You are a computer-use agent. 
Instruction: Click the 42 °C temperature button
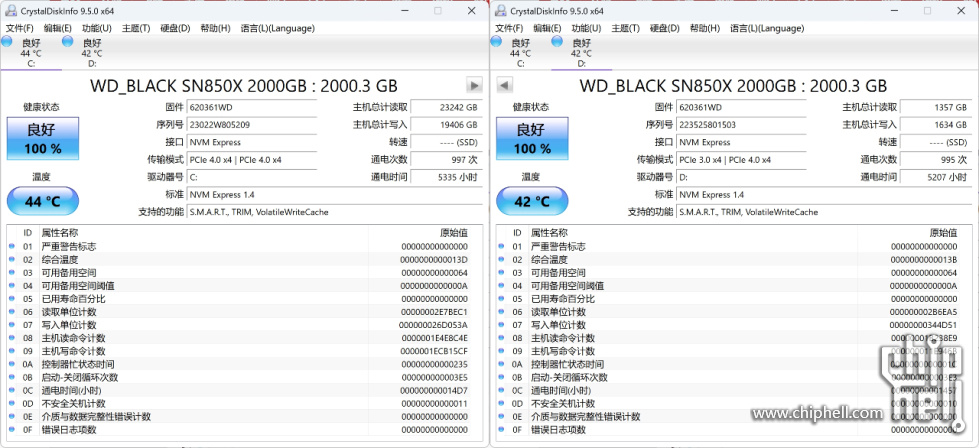[532, 202]
